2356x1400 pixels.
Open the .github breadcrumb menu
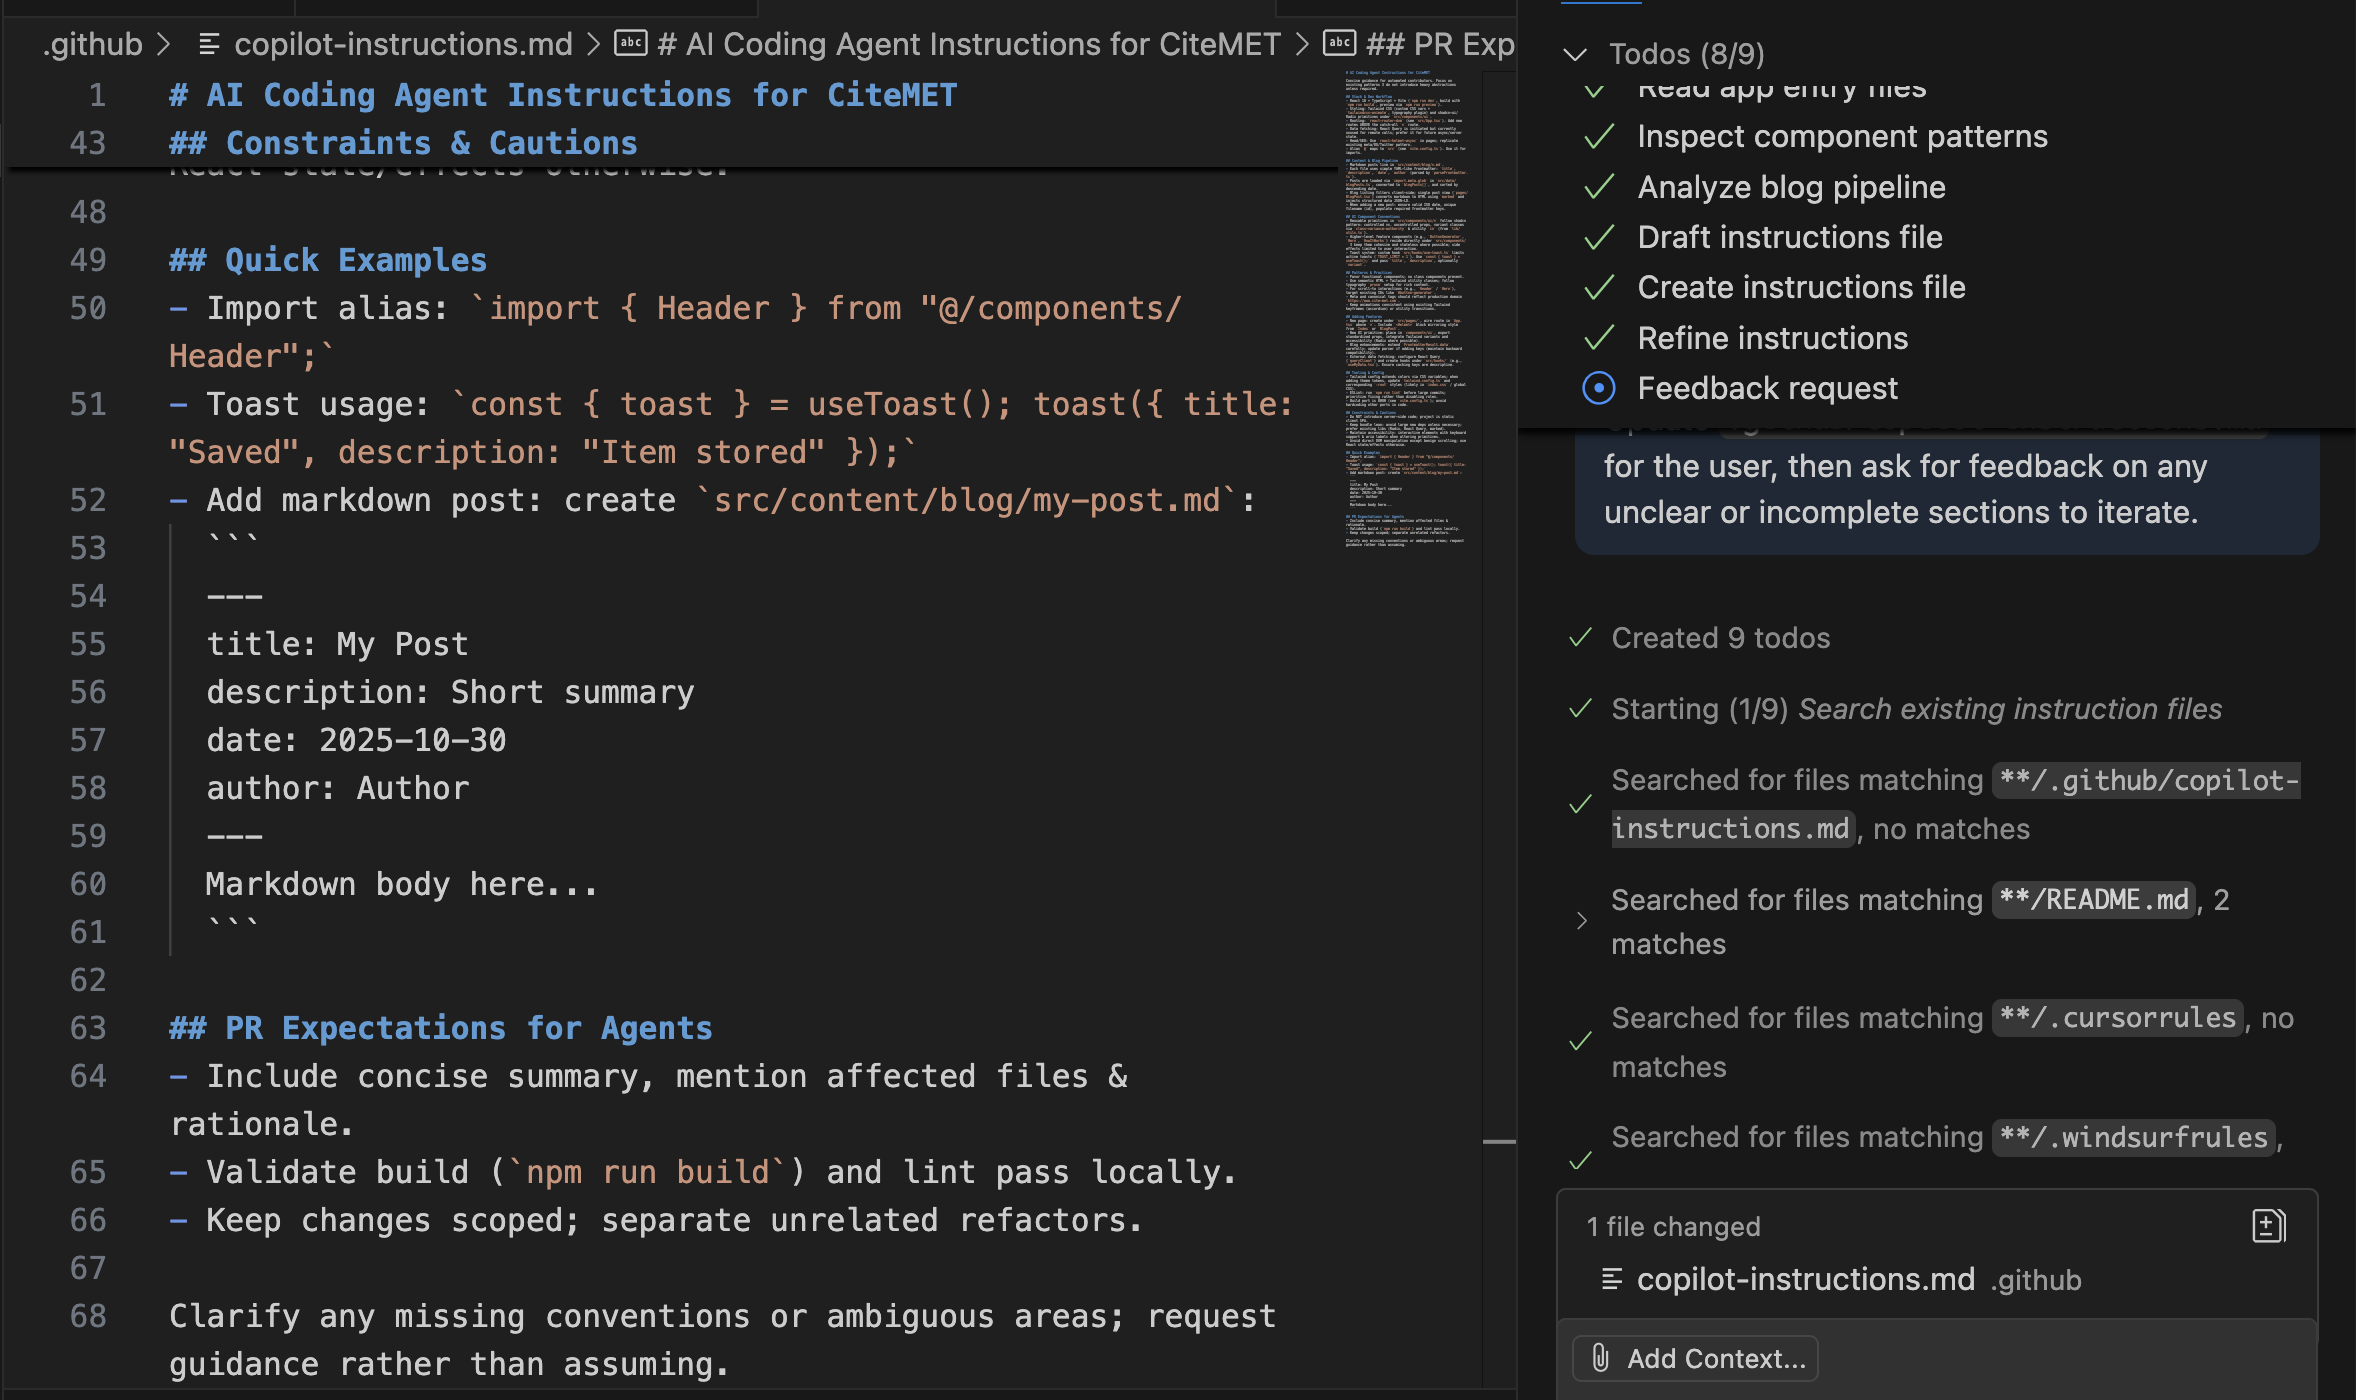pos(92,43)
